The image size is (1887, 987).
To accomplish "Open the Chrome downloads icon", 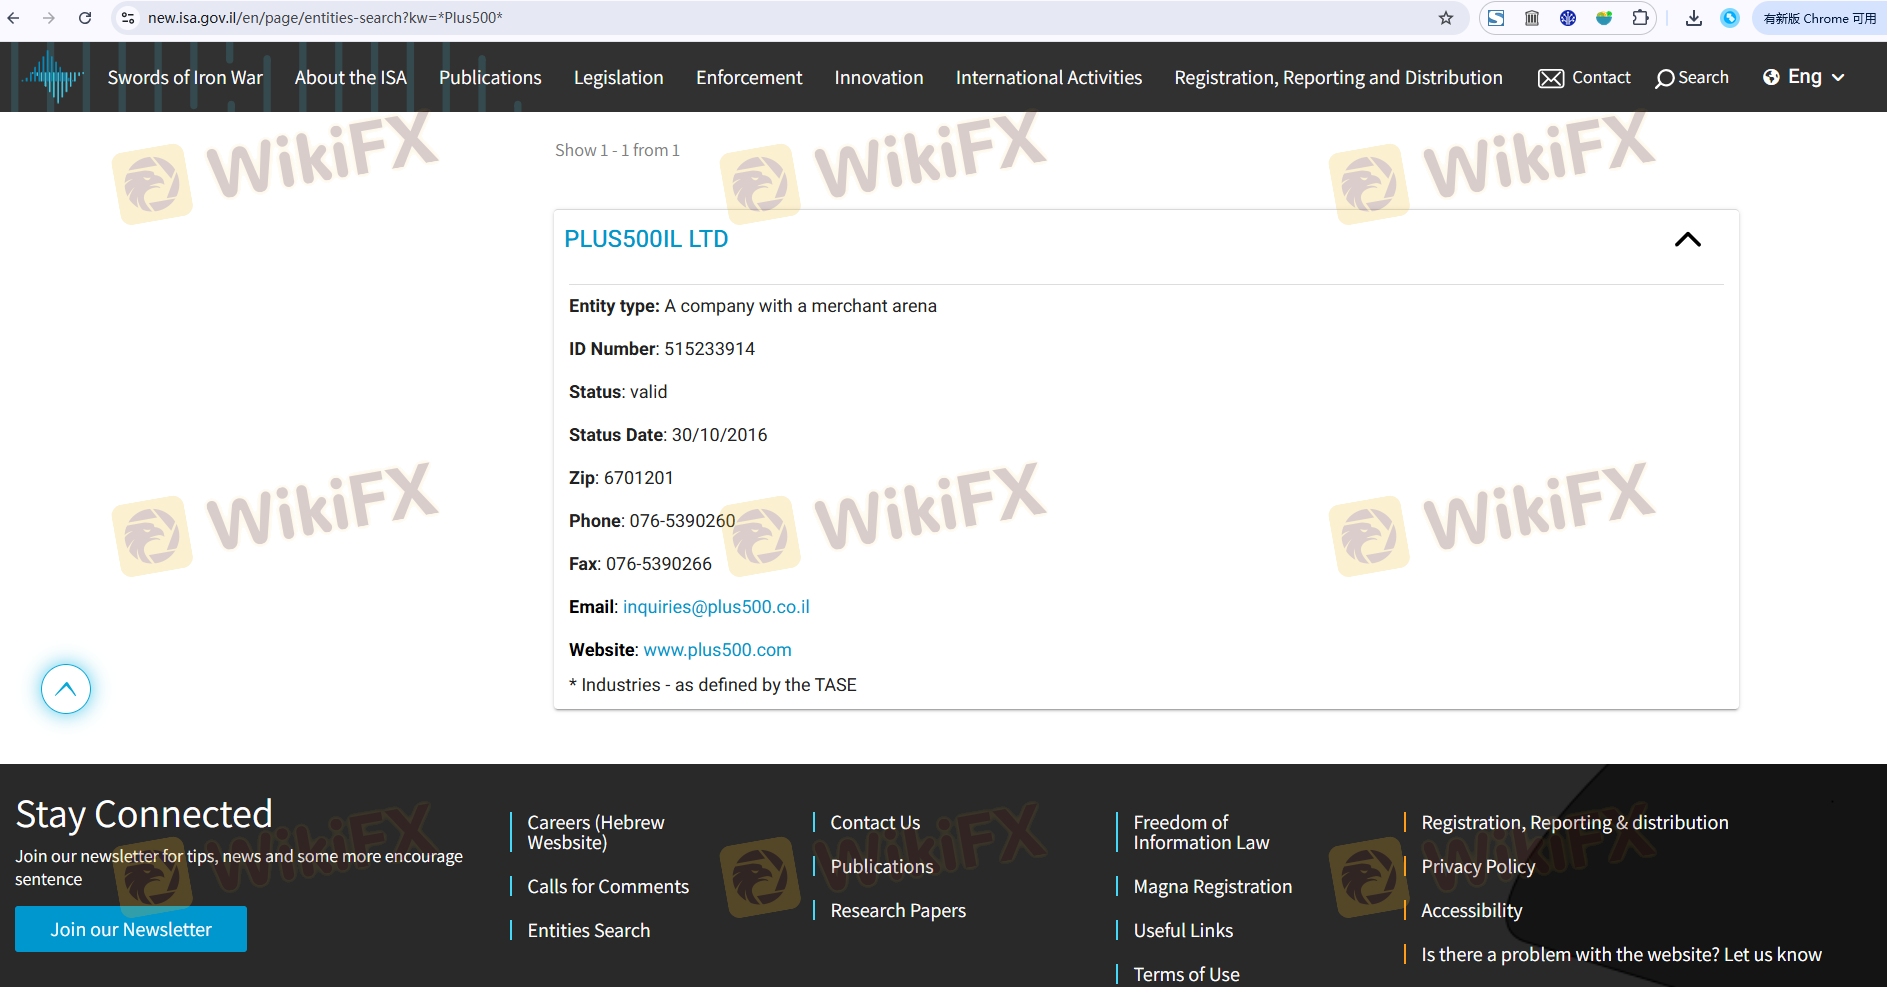I will pyautogui.click(x=1693, y=18).
